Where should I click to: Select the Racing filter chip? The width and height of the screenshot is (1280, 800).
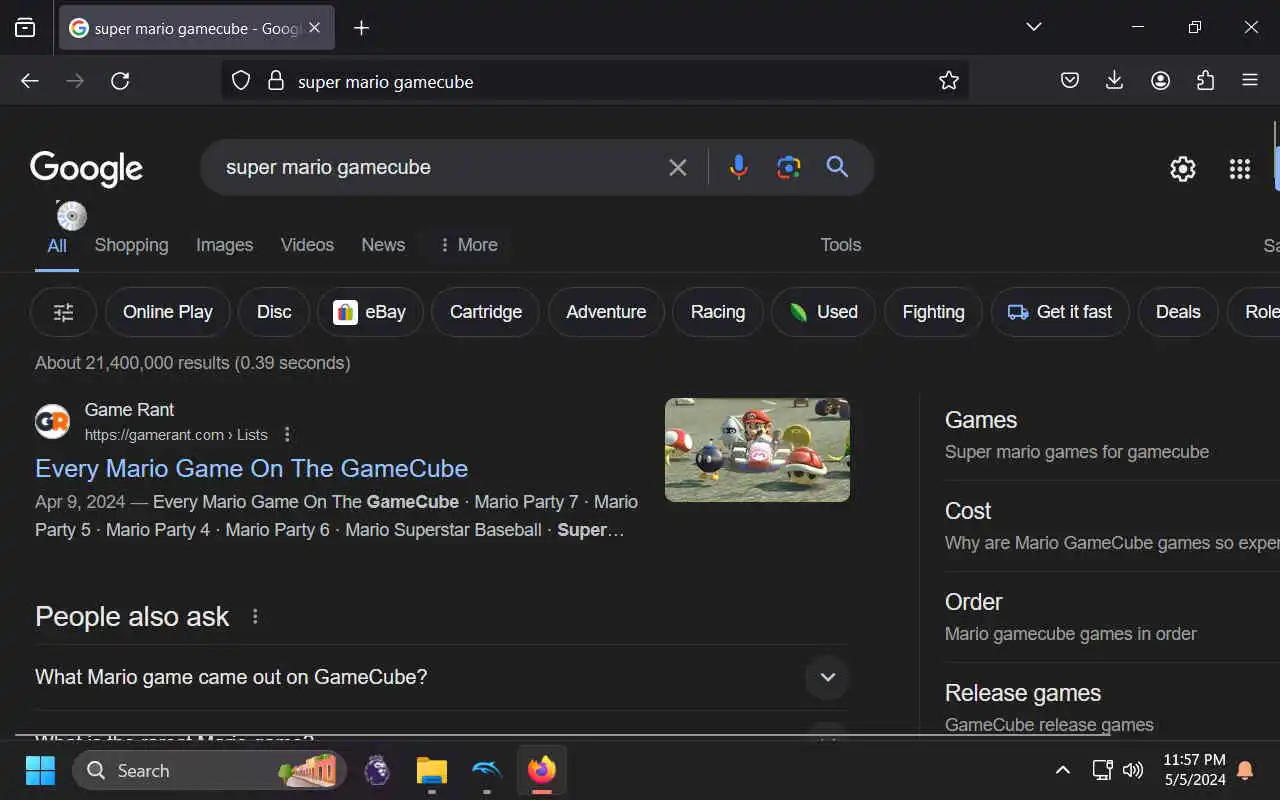point(718,312)
